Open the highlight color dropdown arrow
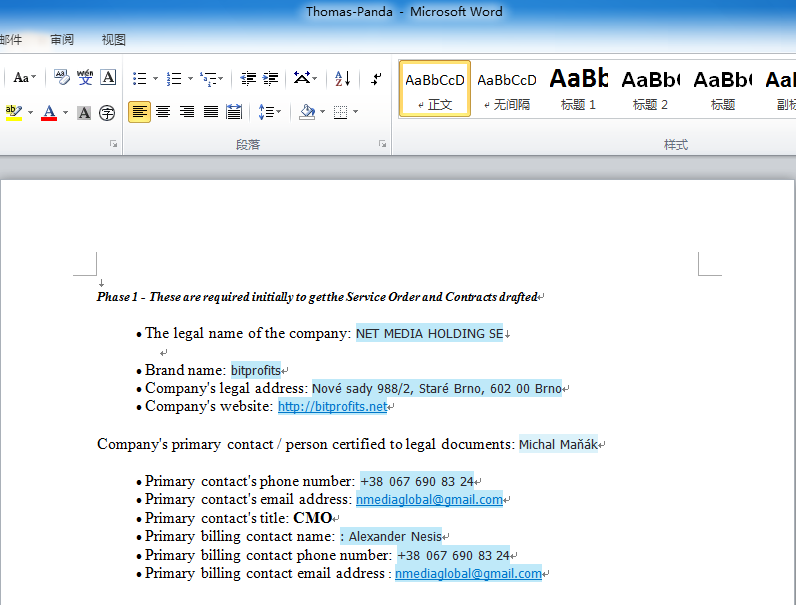Viewport: 796px width, 605px height. pyautogui.click(x=30, y=112)
